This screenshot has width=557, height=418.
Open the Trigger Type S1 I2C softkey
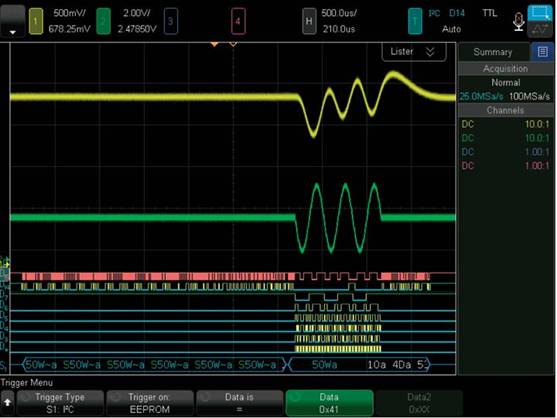point(60,403)
